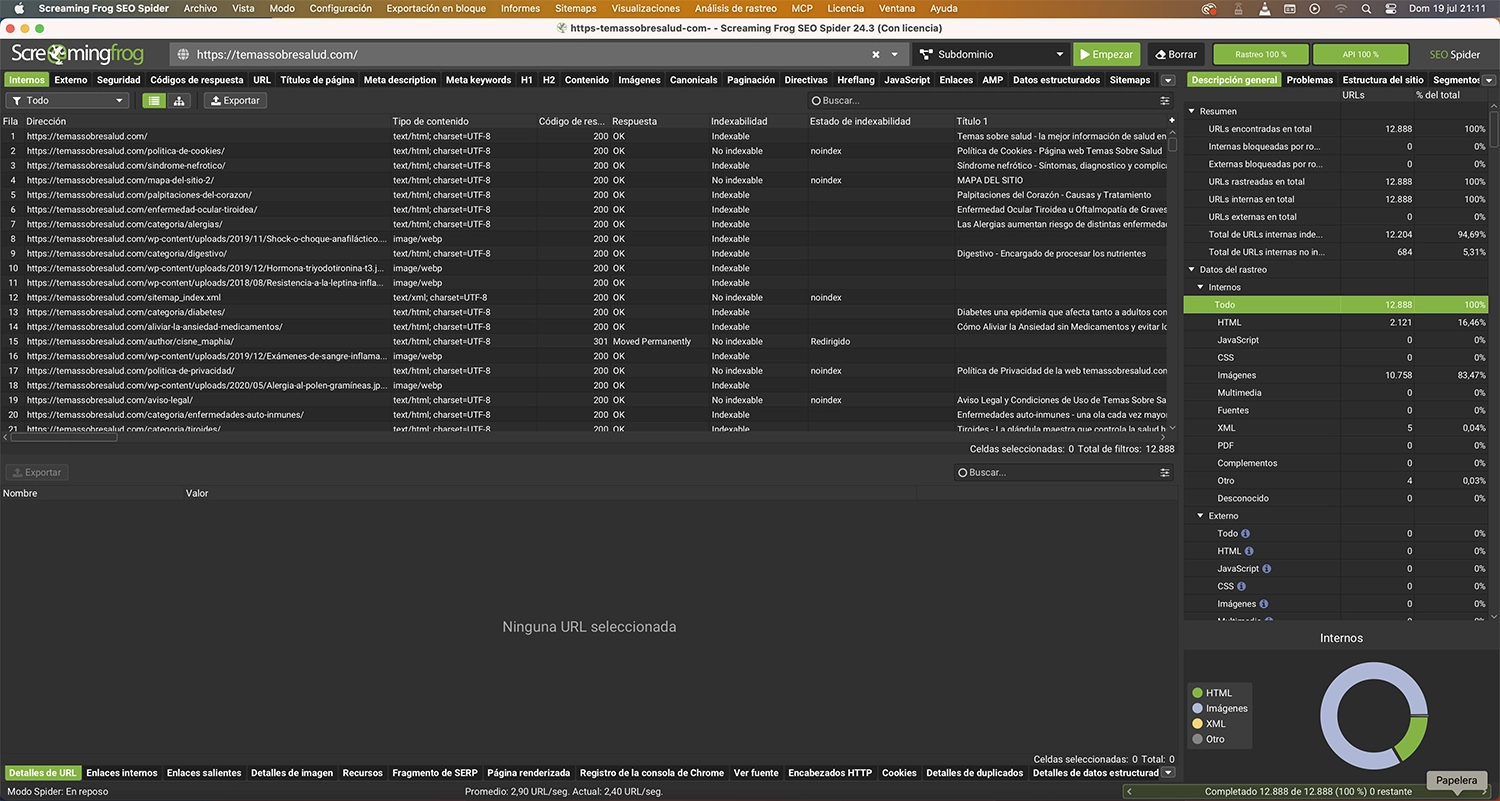Click Imágenes lavender legend swatch
Image resolution: width=1500 pixels, height=801 pixels.
click(x=1197, y=708)
